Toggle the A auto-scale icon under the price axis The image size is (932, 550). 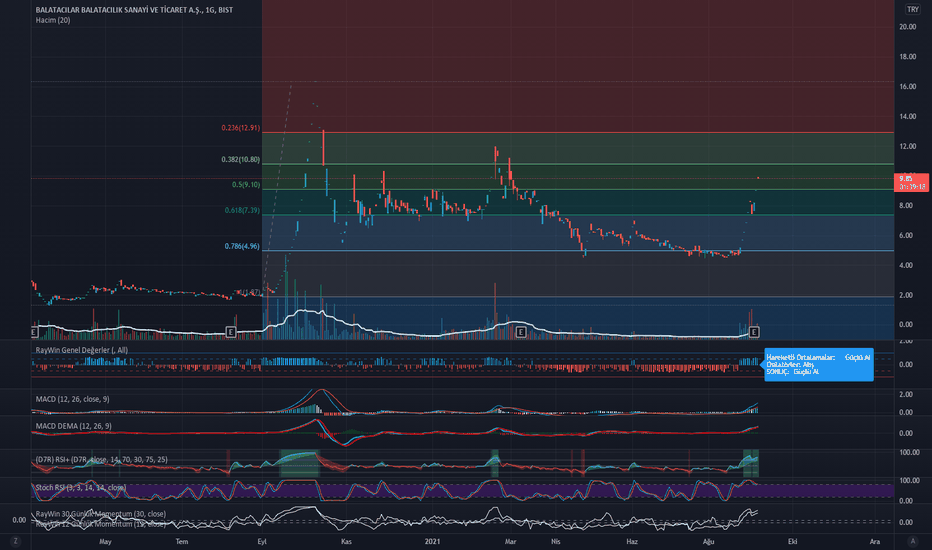coord(913,541)
